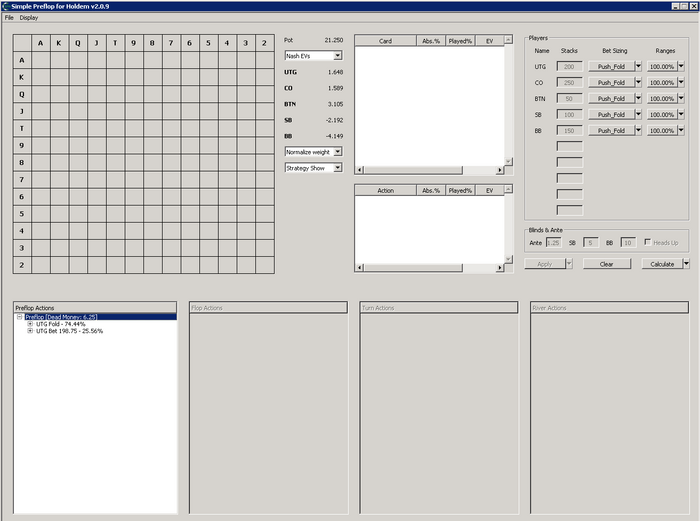Click the Calculate button

tap(662, 264)
